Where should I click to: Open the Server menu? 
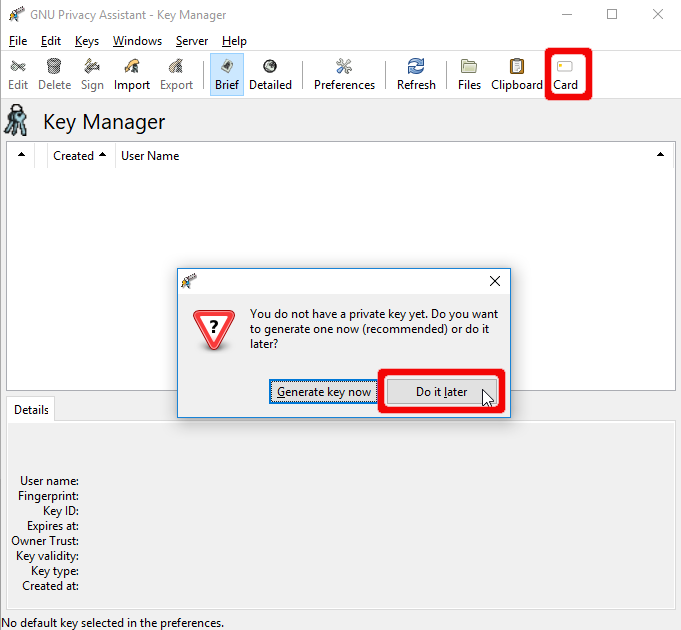click(x=191, y=41)
